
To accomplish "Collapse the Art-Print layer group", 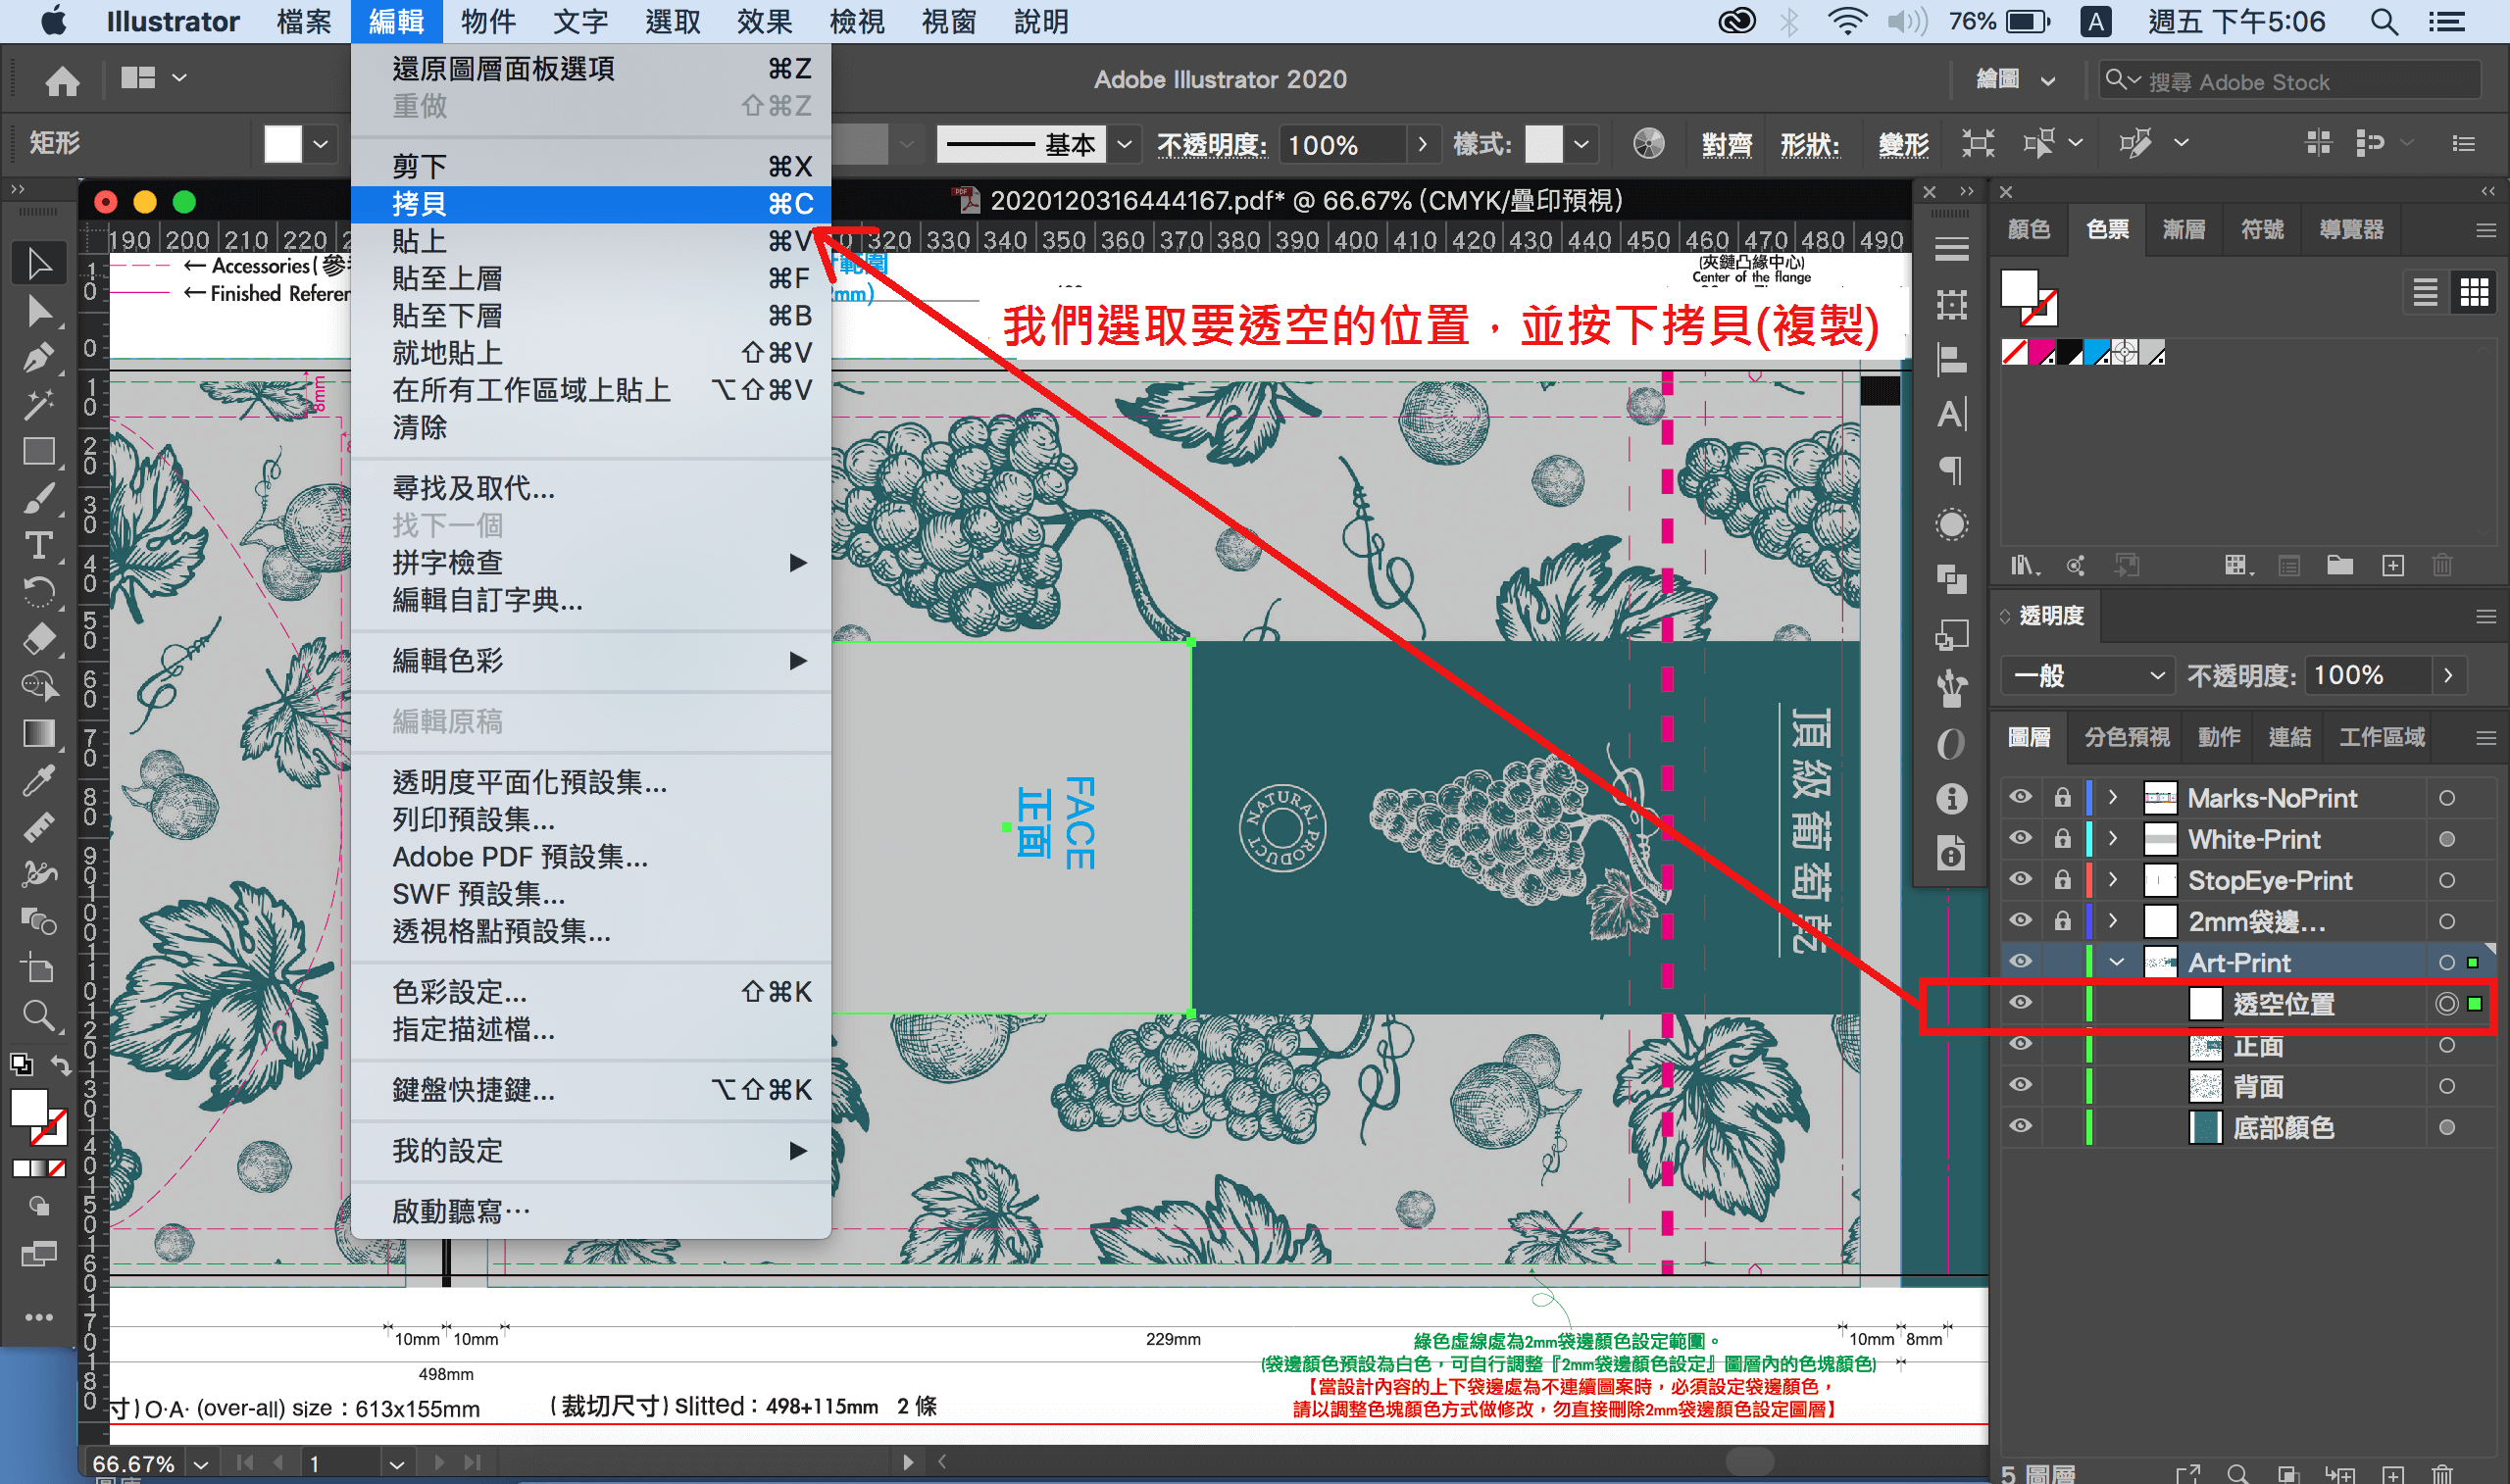I will point(2115,961).
